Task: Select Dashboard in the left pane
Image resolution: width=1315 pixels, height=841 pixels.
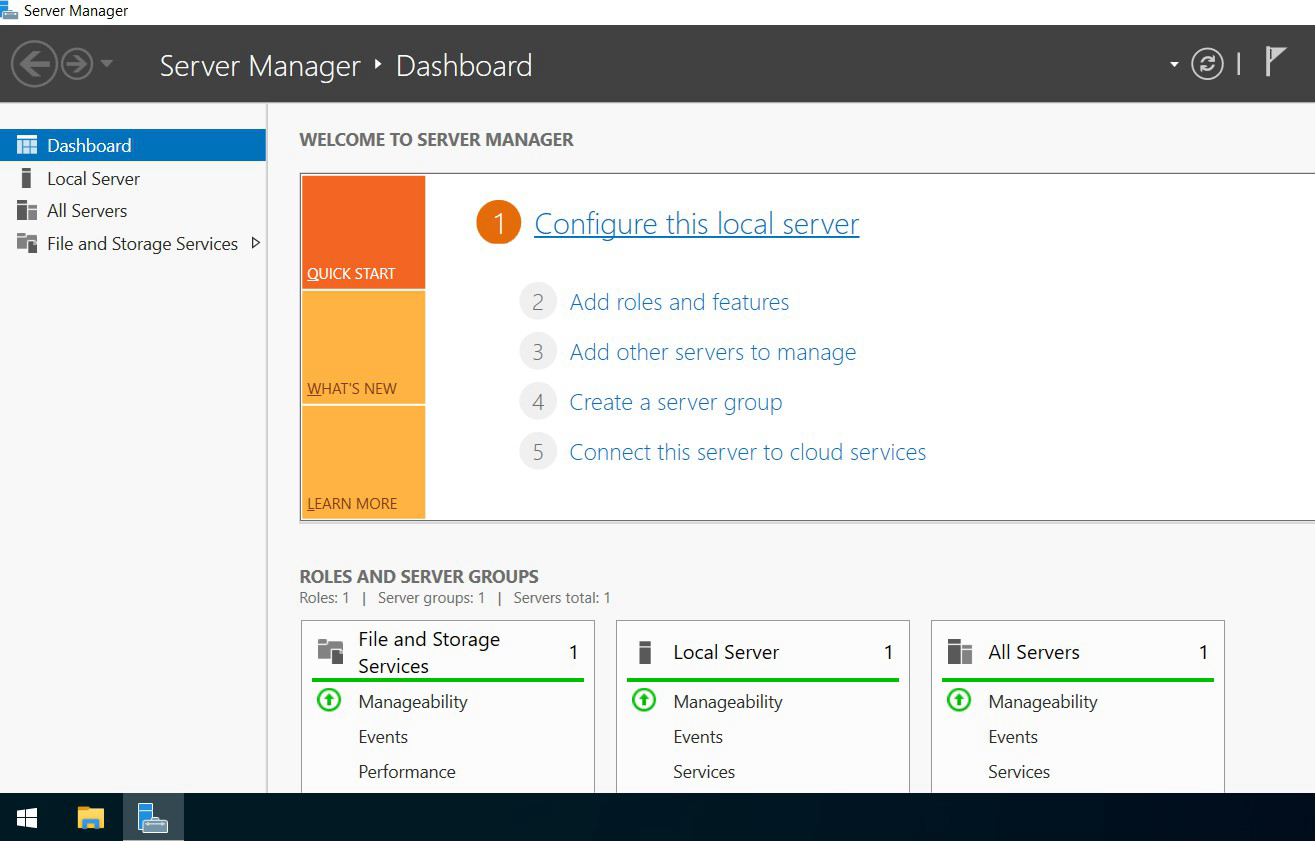Action: pos(133,145)
